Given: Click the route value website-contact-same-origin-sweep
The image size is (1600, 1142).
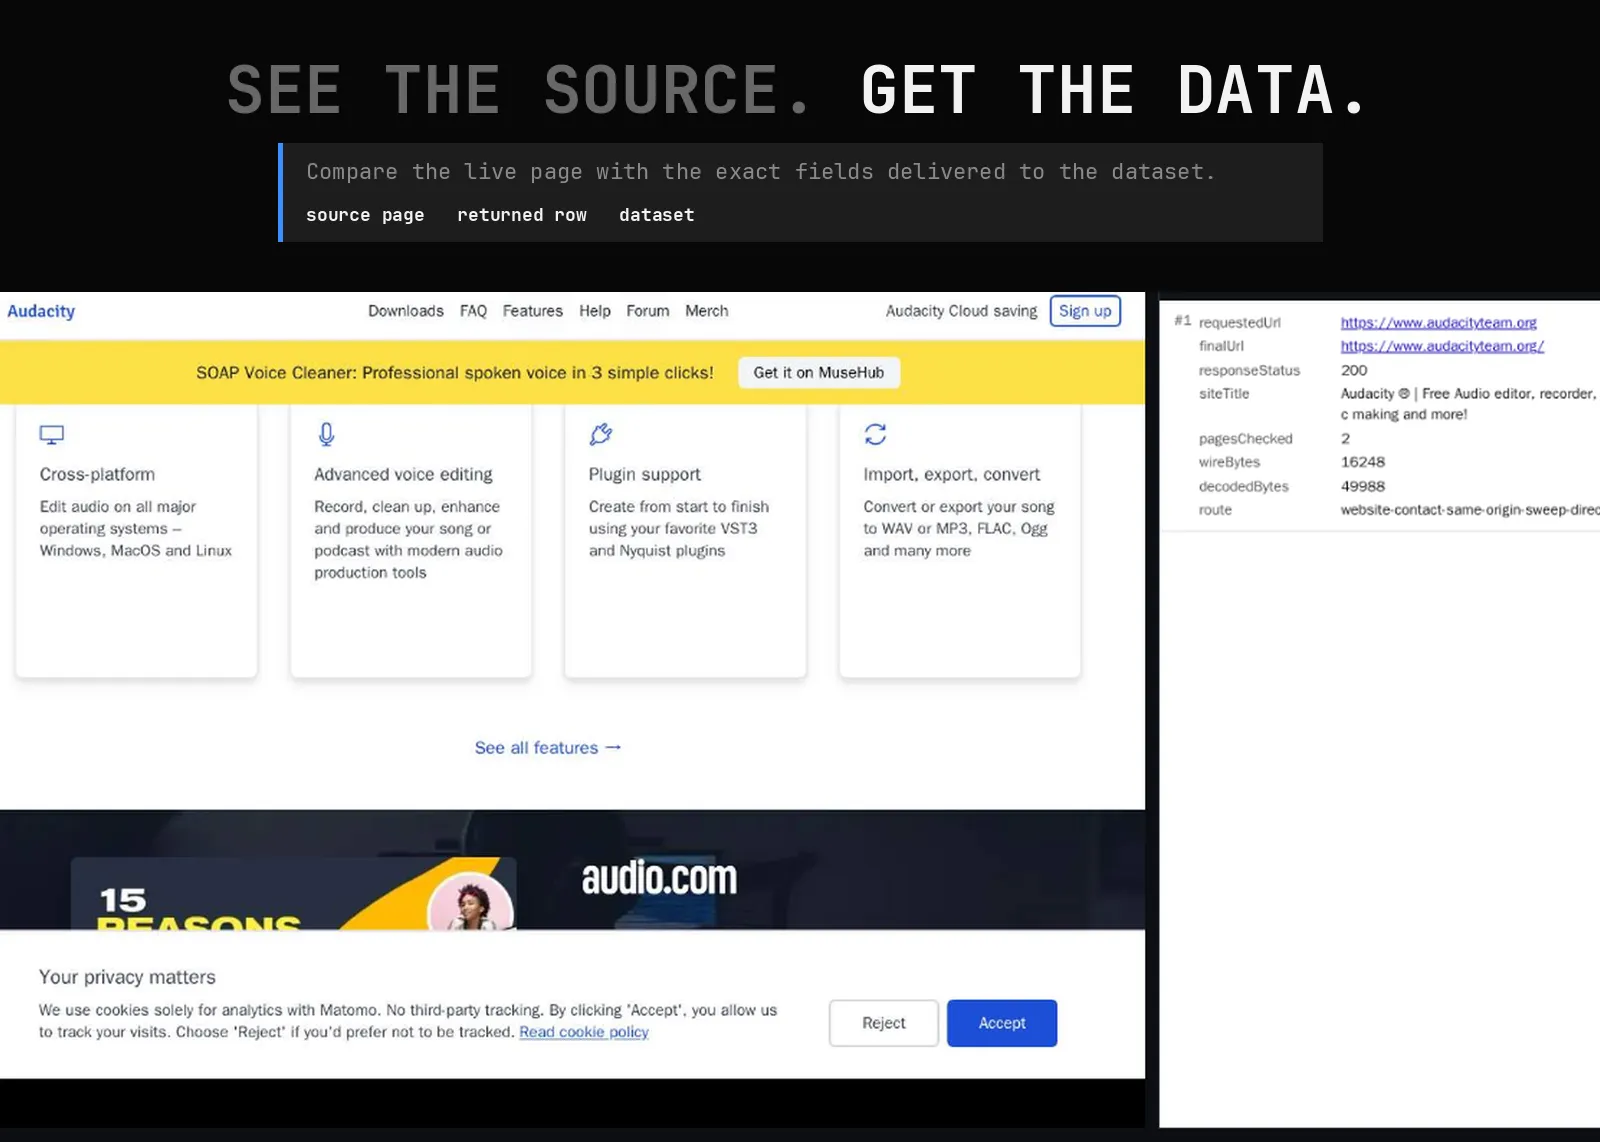Looking at the screenshot, I should click(1470, 510).
